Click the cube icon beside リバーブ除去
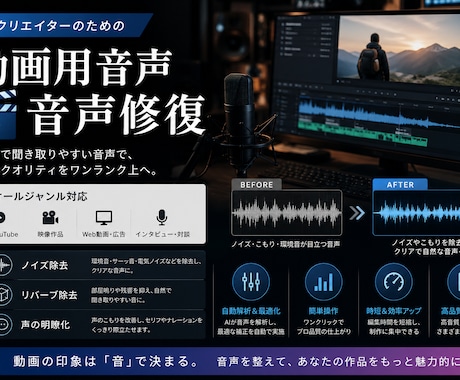Viewport: 460px width, 380px height. (3, 295)
